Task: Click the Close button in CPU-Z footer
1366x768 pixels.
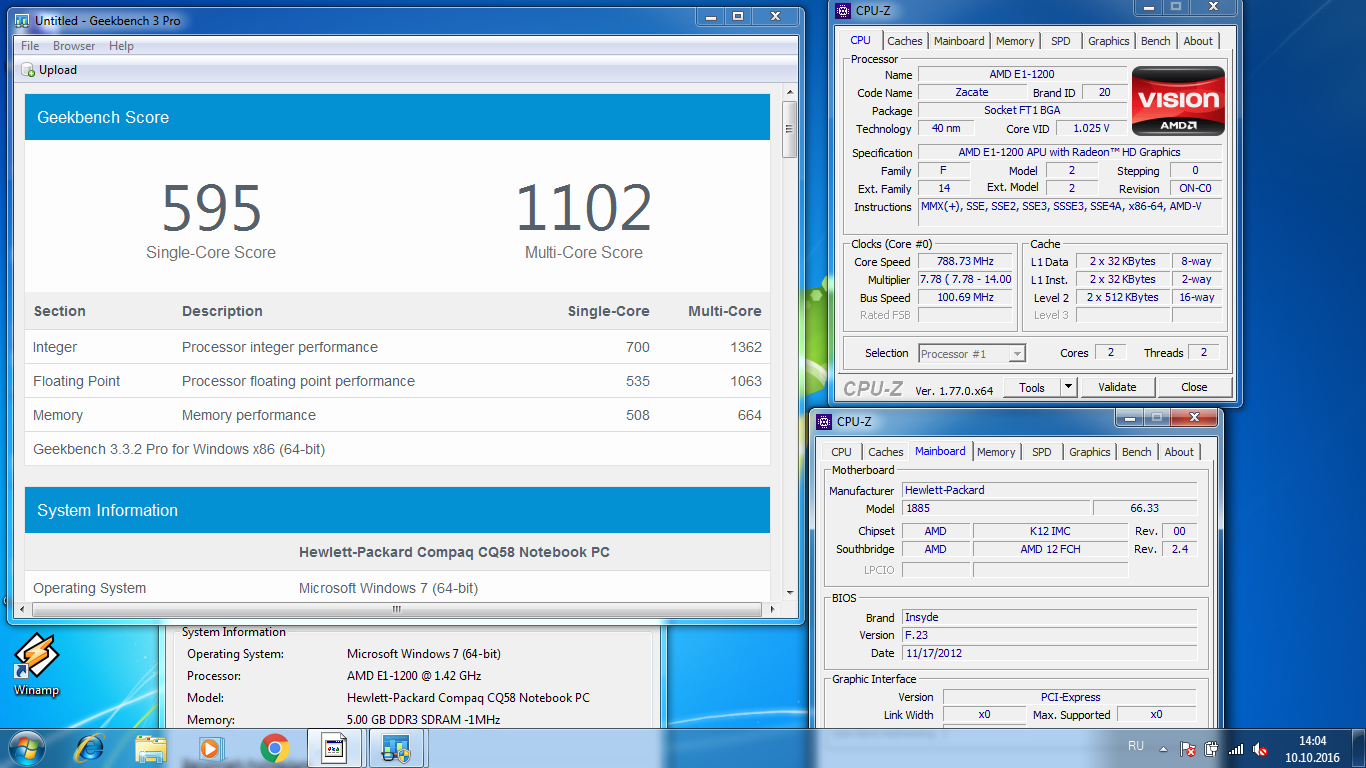Action: [x=1194, y=387]
